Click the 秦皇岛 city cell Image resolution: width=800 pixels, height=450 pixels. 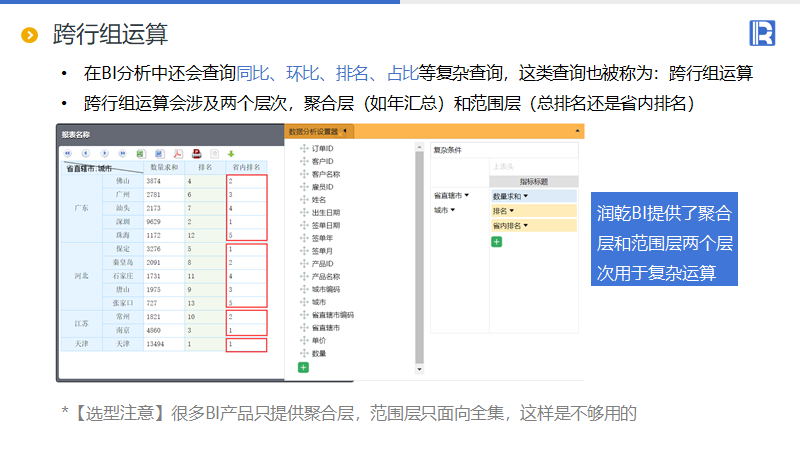click(122, 262)
